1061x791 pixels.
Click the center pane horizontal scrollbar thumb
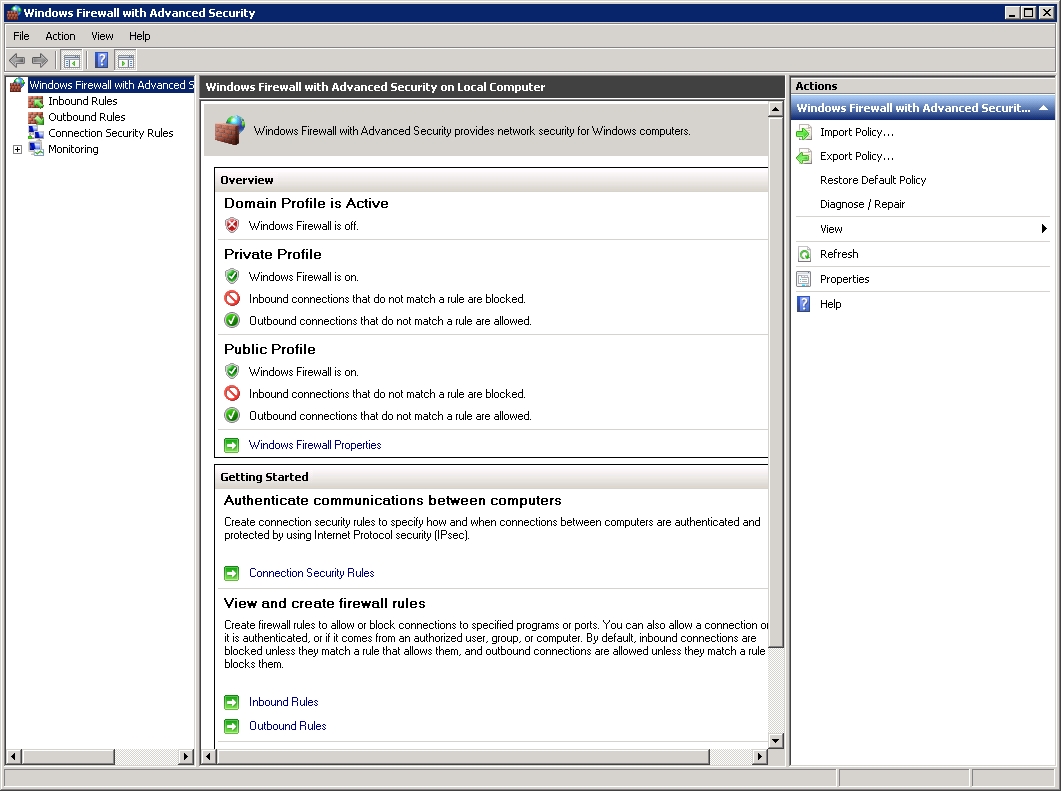463,756
